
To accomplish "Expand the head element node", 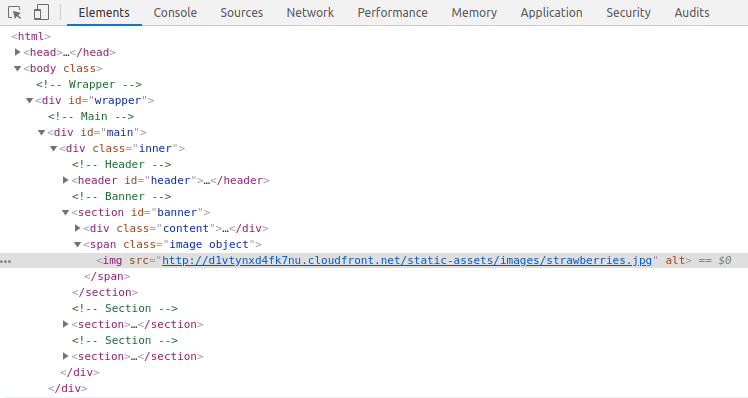I will [17, 52].
